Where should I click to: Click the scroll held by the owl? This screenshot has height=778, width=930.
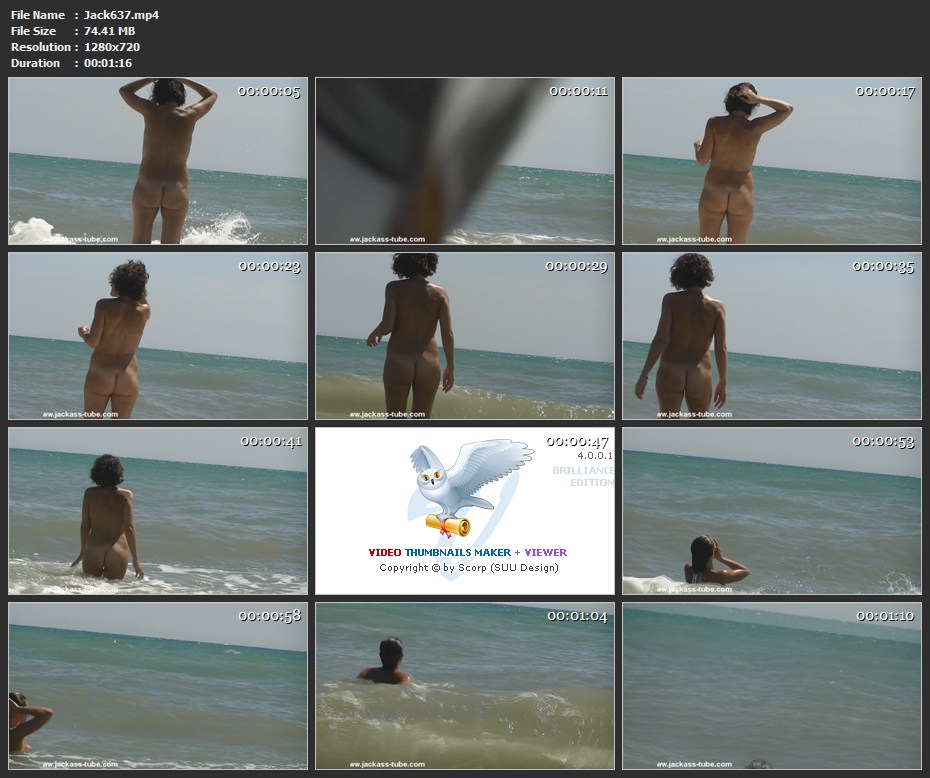448,523
